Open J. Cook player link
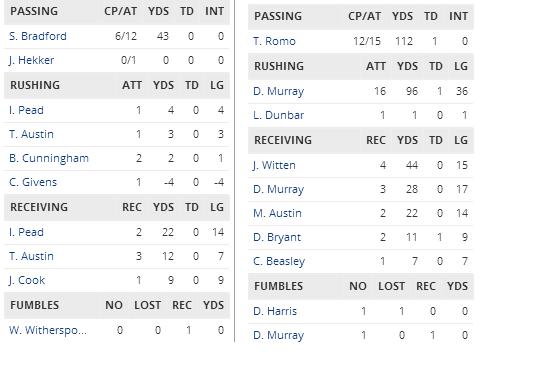 [27, 280]
